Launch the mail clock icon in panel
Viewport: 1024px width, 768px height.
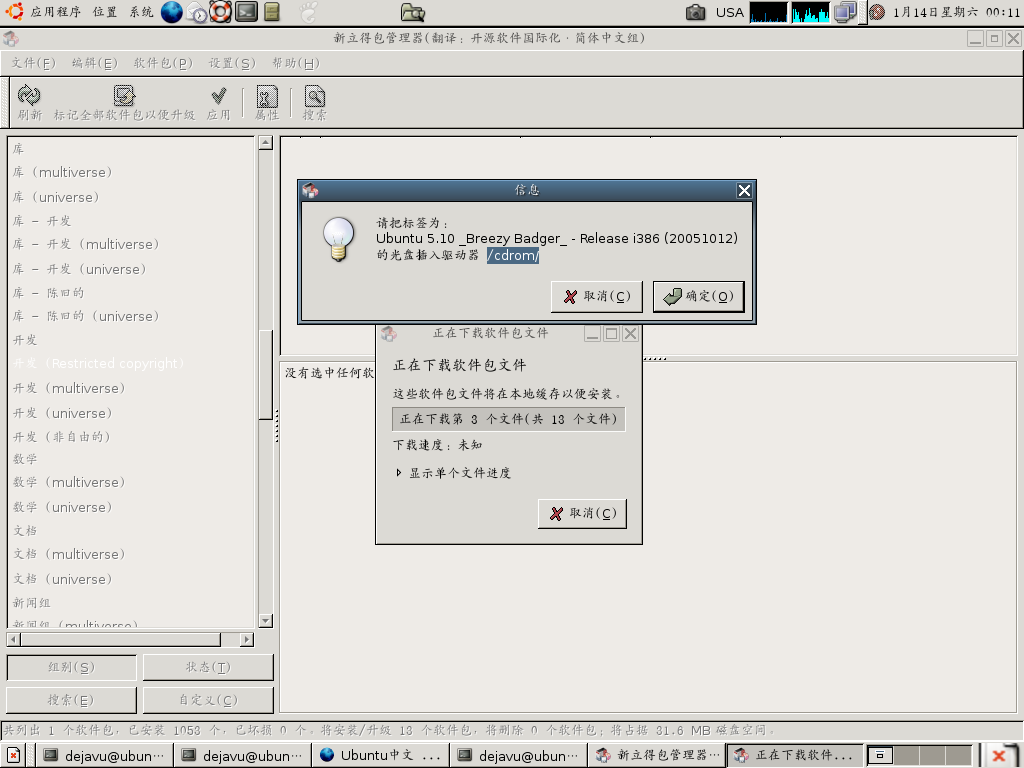pyautogui.click(x=196, y=12)
